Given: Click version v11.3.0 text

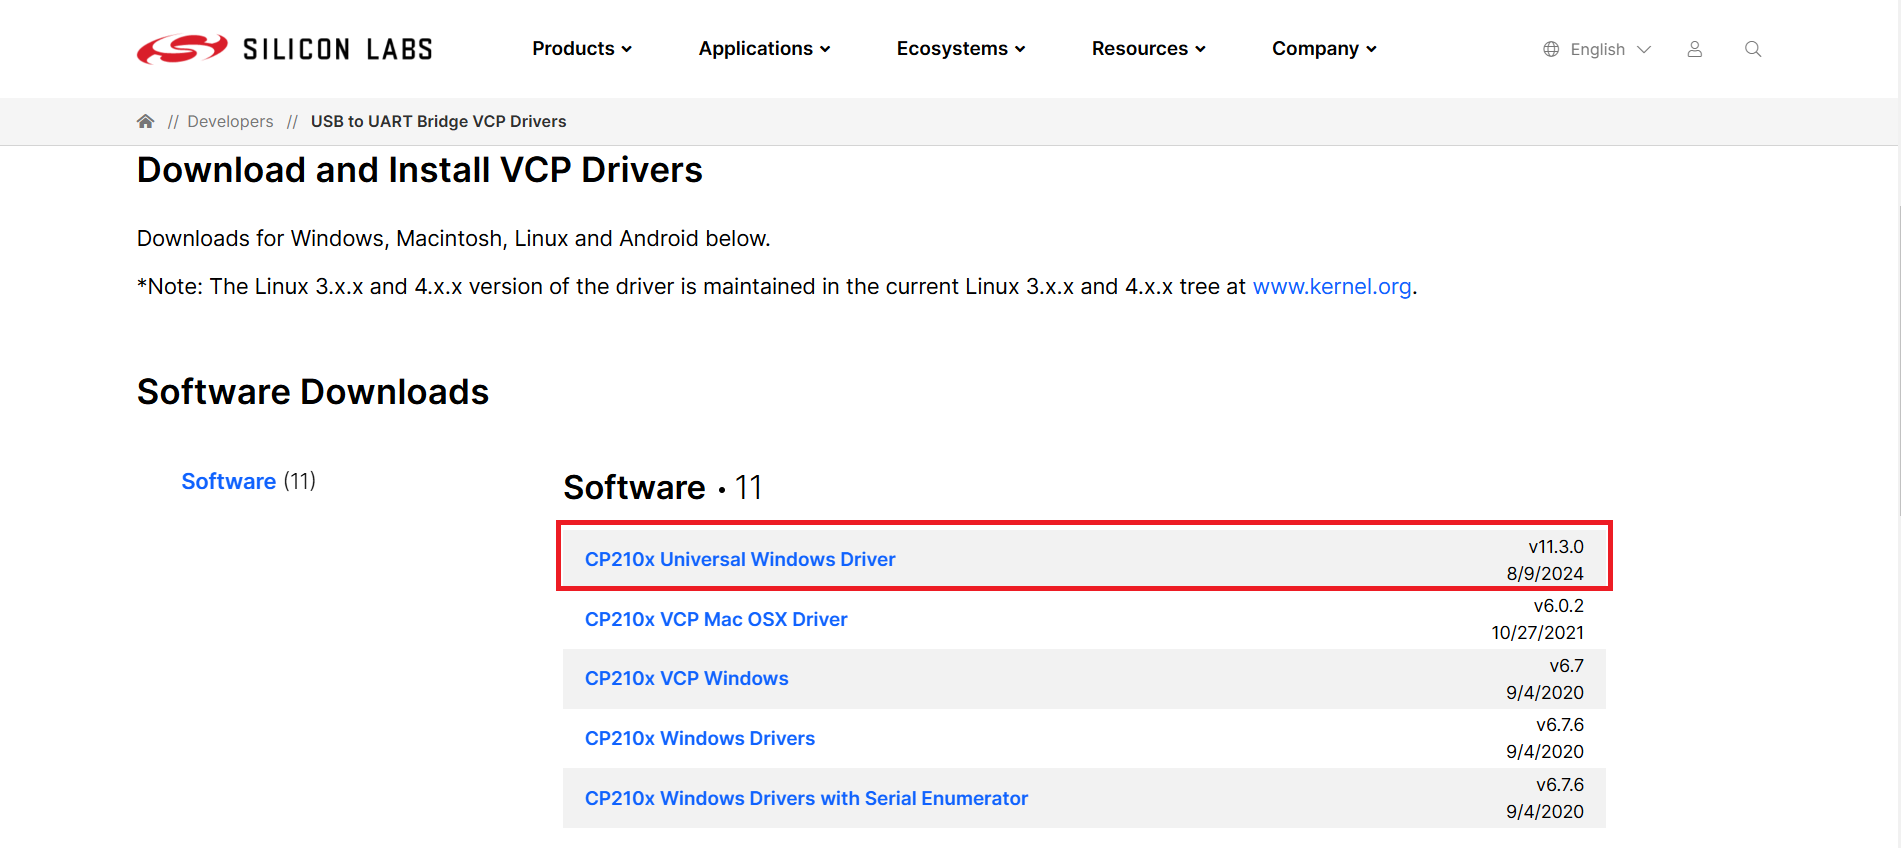Looking at the screenshot, I should tap(1556, 547).
